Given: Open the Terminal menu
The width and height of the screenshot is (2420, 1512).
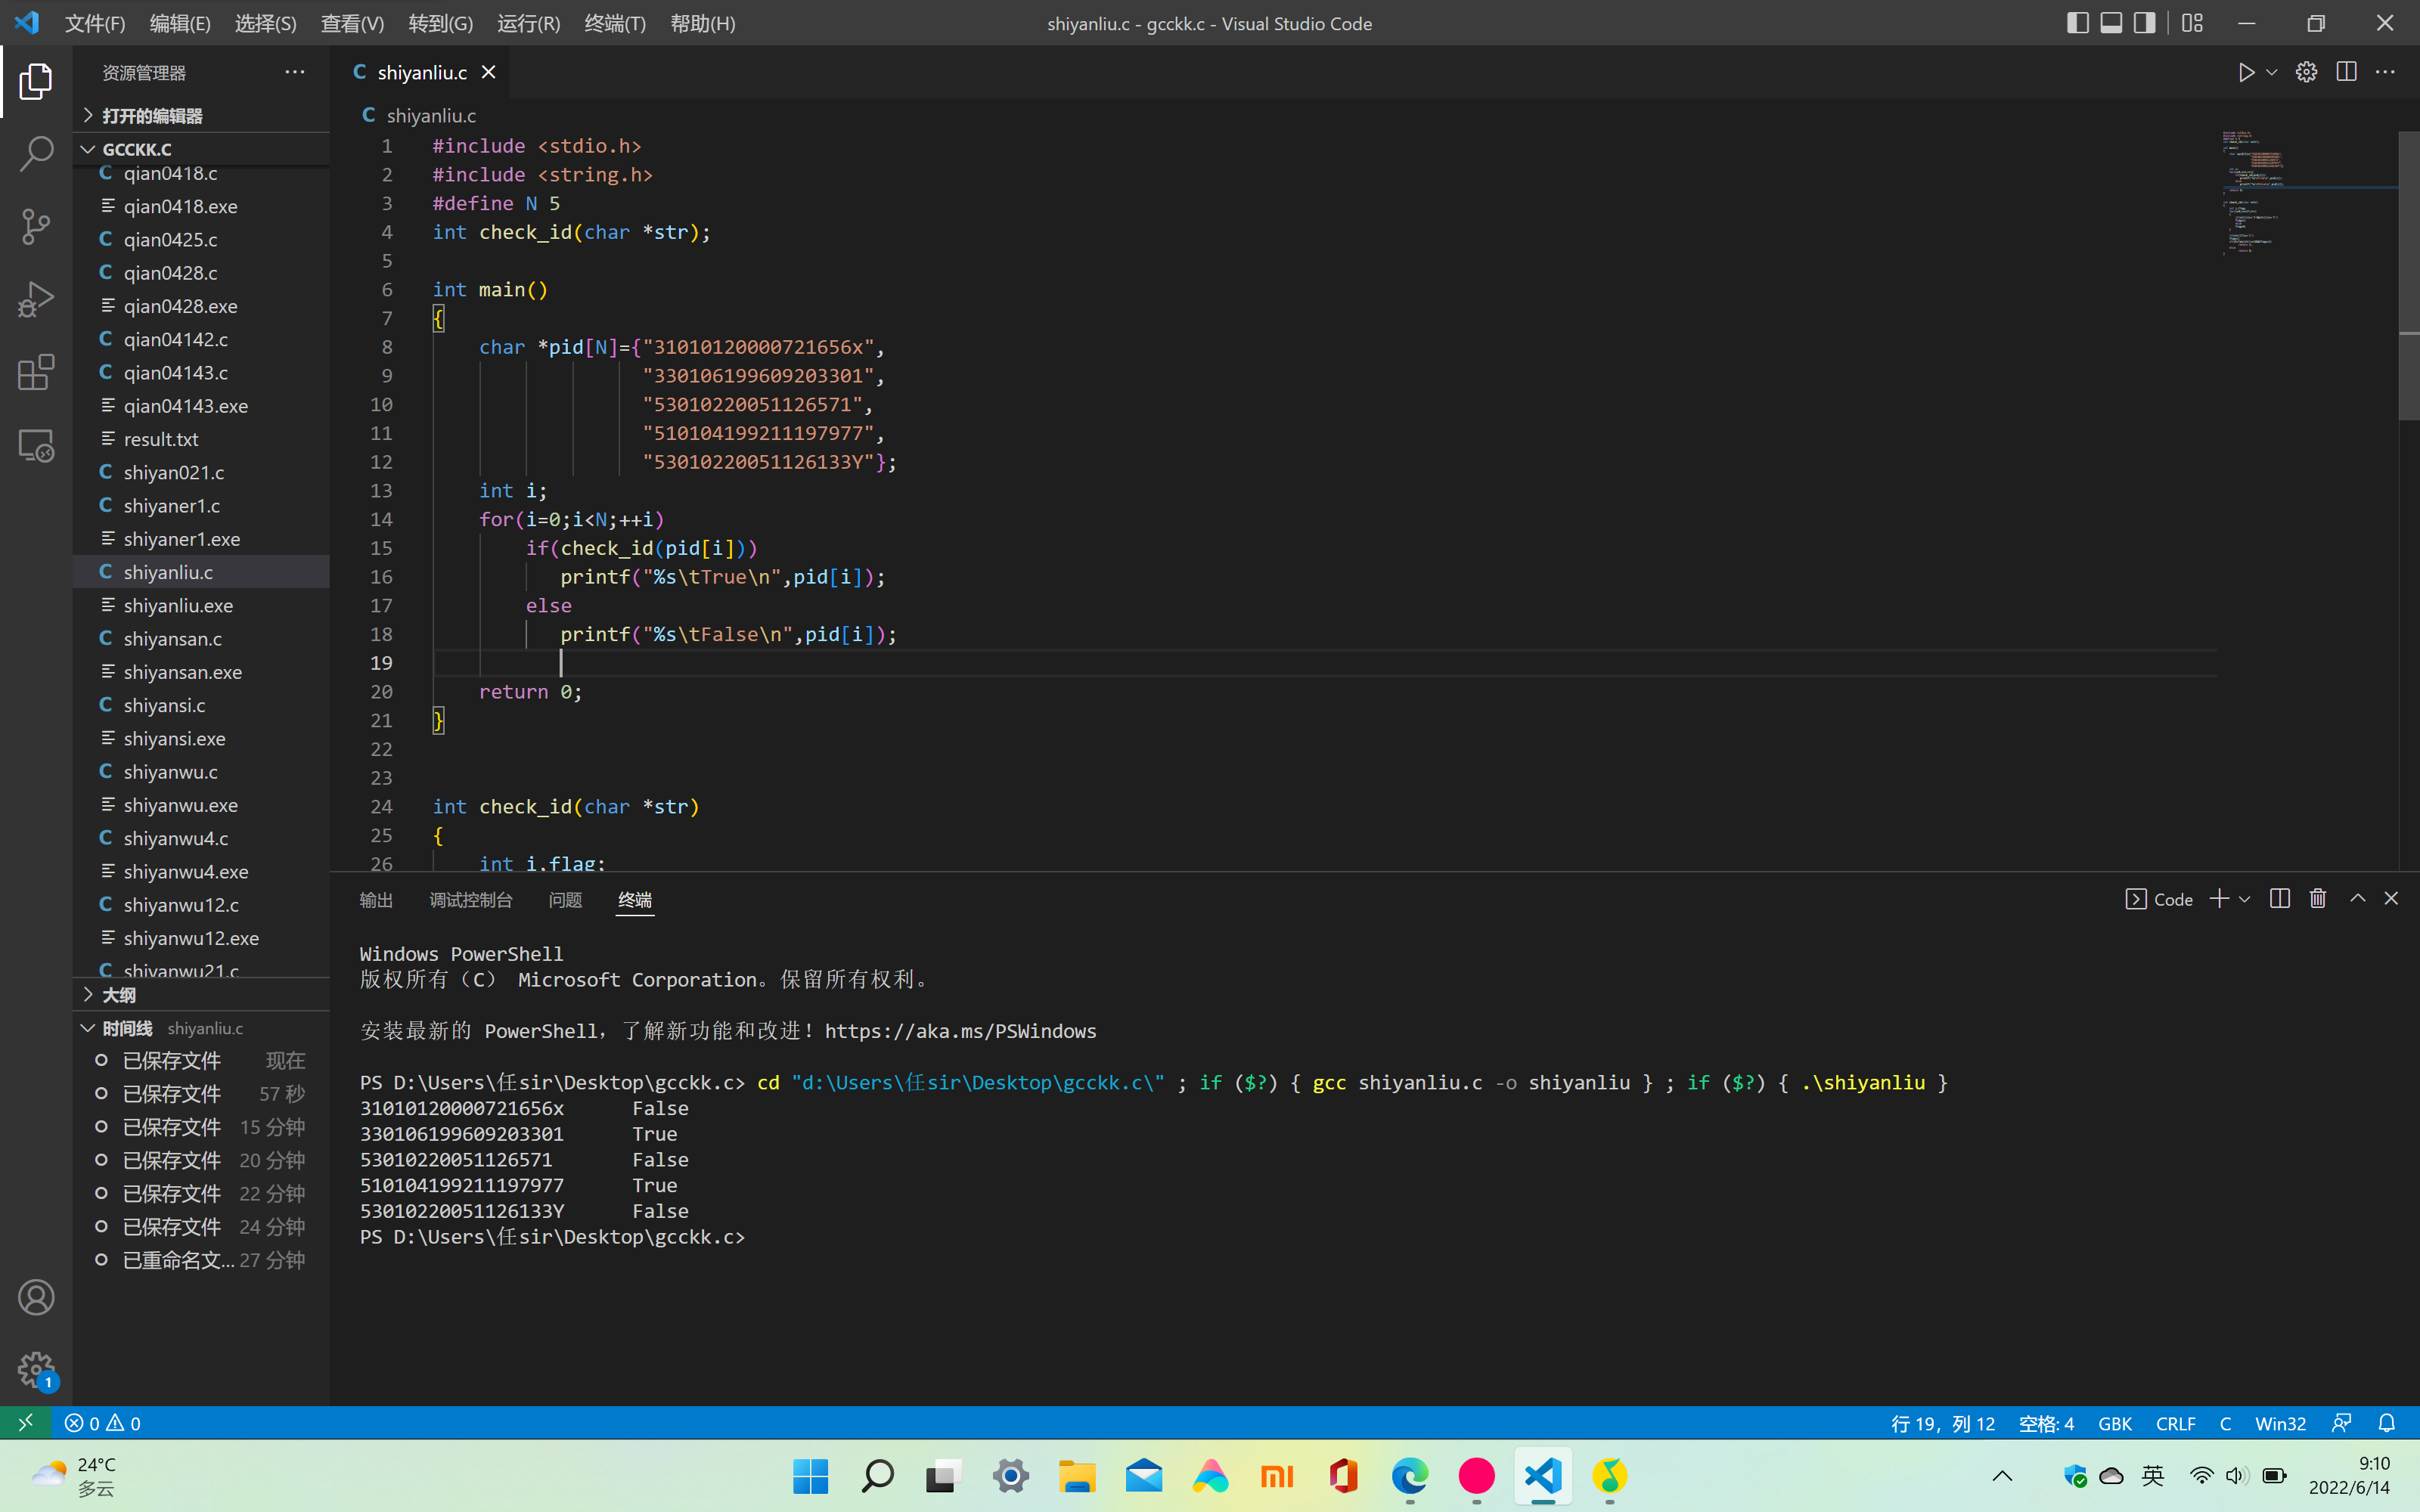Looking at the screenshot, I should 615,23.
